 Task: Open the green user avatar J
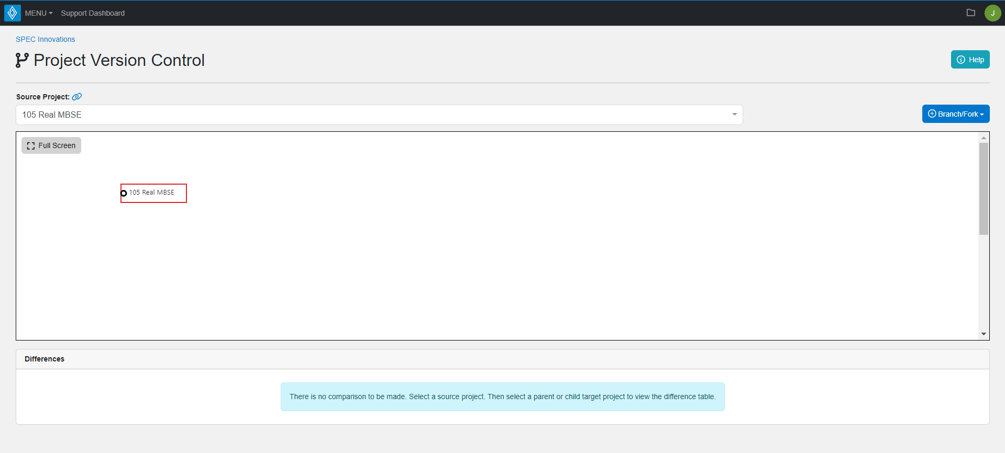992,13
